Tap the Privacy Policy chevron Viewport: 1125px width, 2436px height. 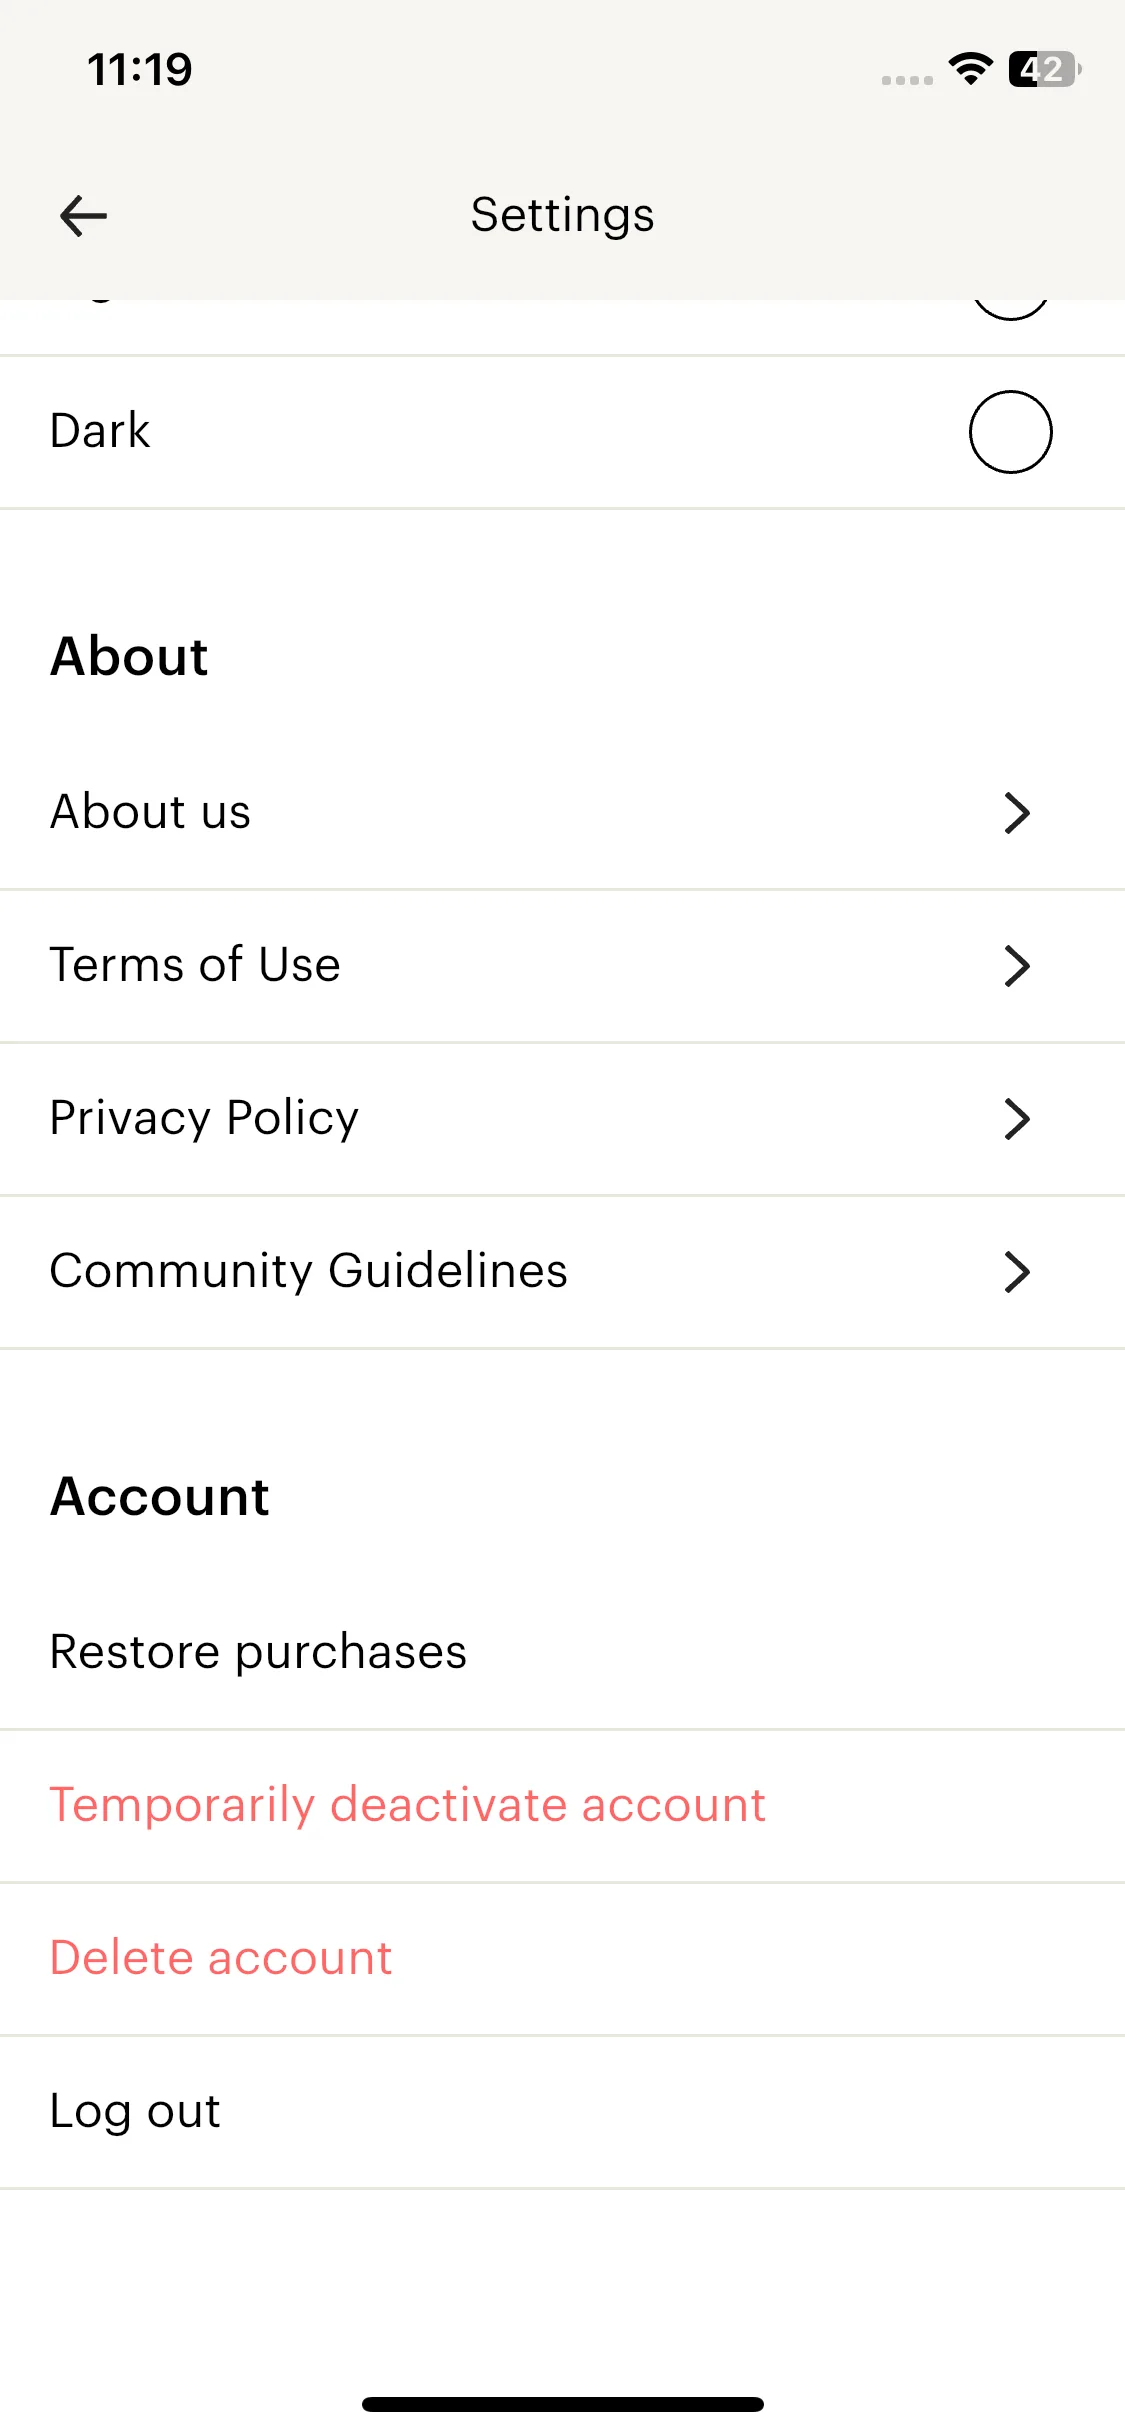1017,1119
